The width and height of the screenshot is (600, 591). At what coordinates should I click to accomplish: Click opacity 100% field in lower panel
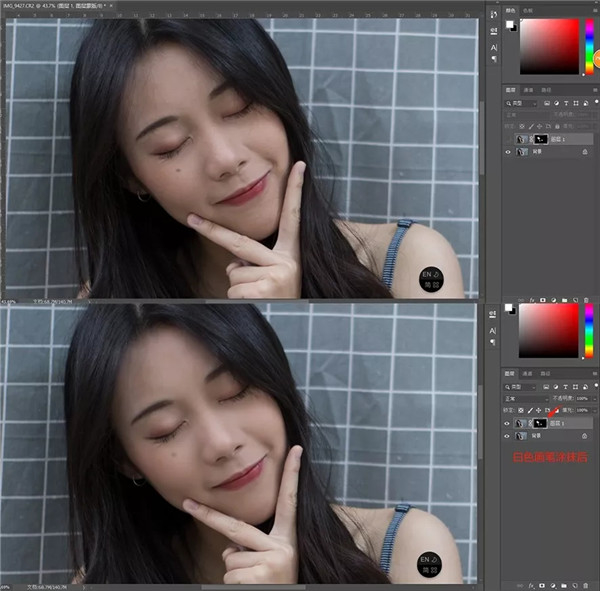tap(583, 399)
